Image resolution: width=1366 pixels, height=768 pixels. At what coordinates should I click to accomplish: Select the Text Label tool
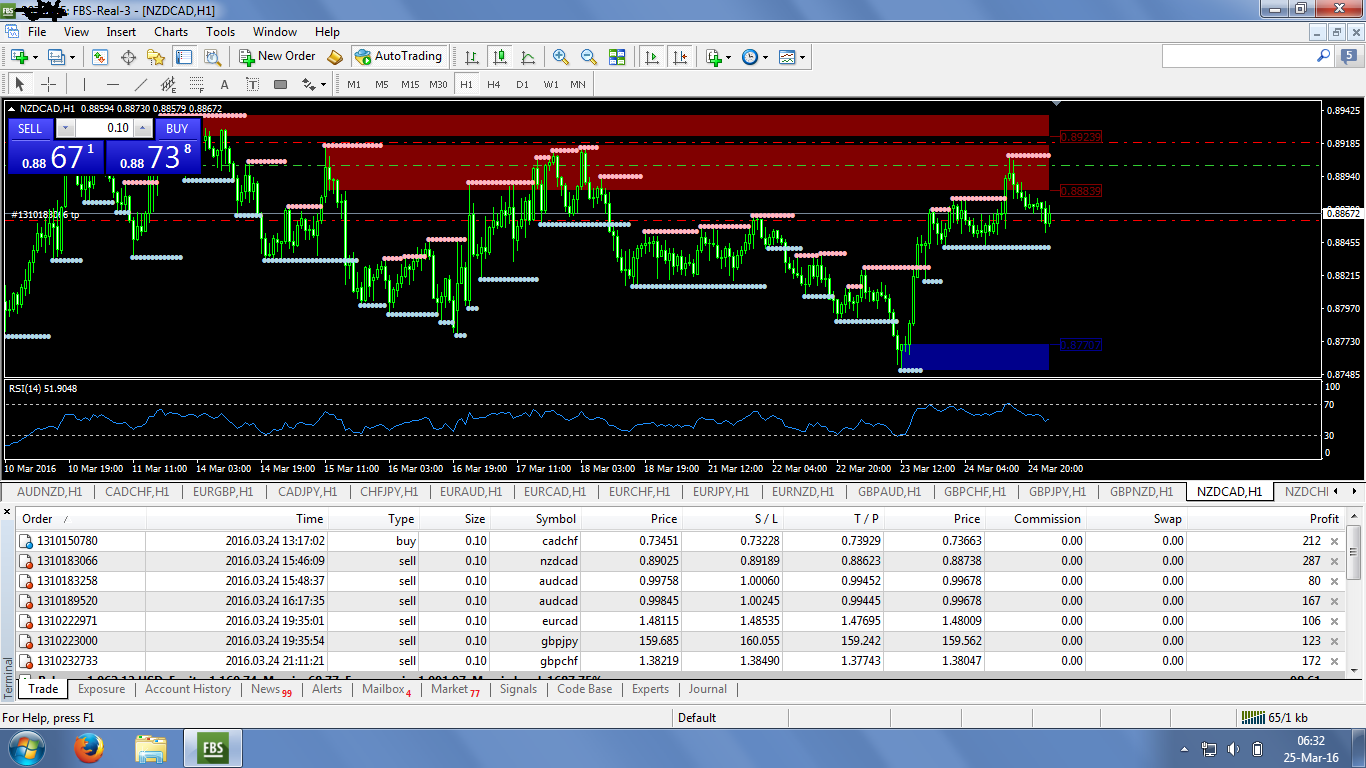point(252,84)
